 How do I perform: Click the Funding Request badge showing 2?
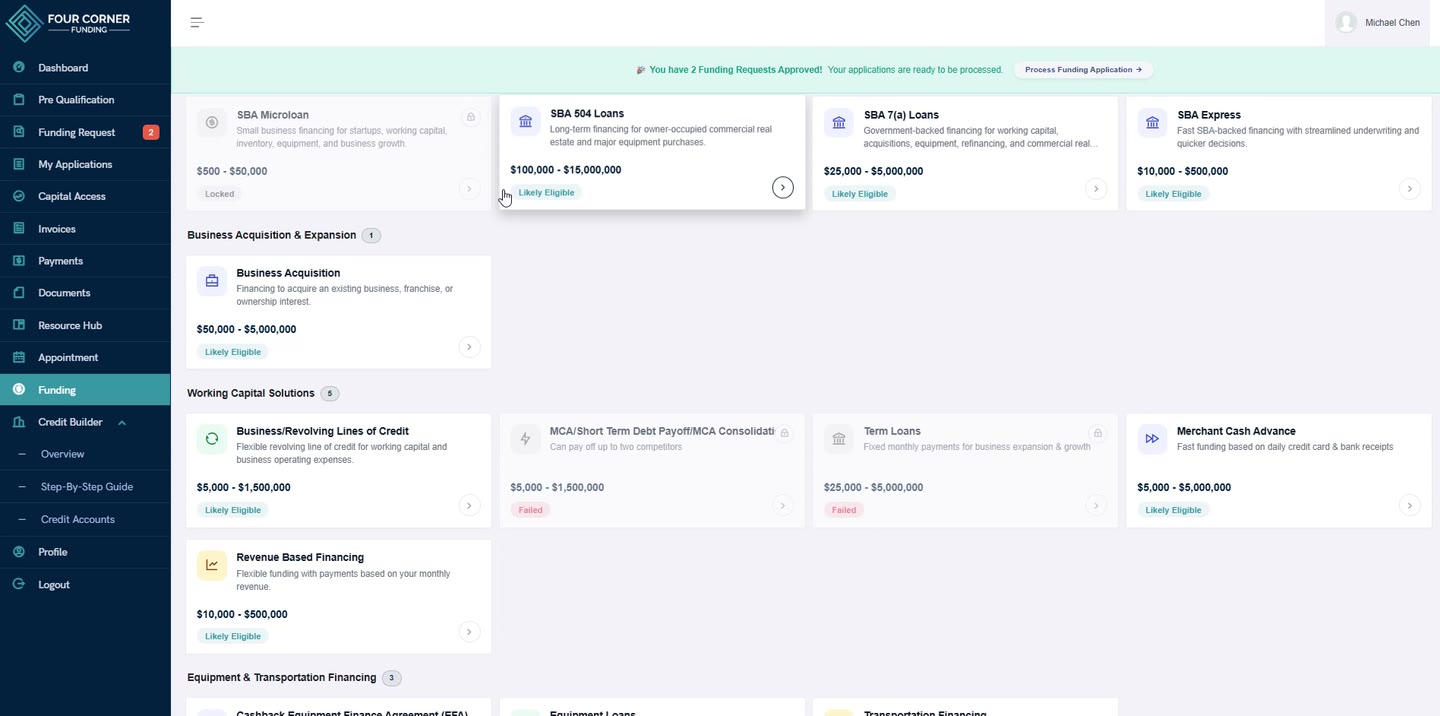click(151, 132)
